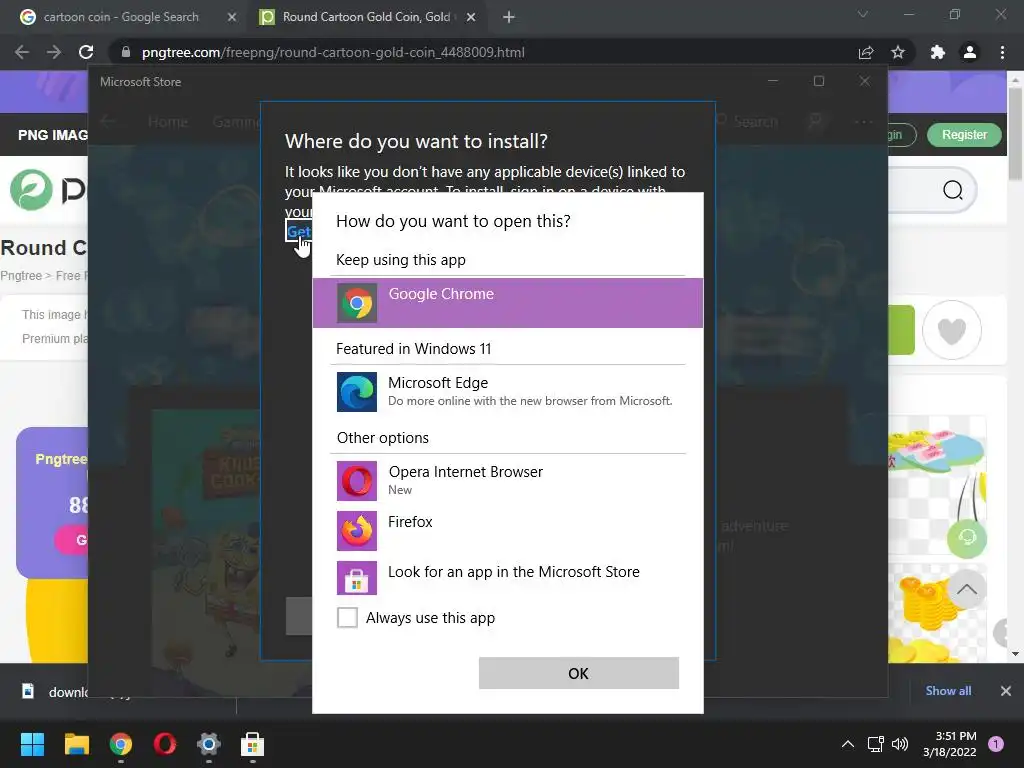Click Search in Microsoft Store window

click(748, 121)
